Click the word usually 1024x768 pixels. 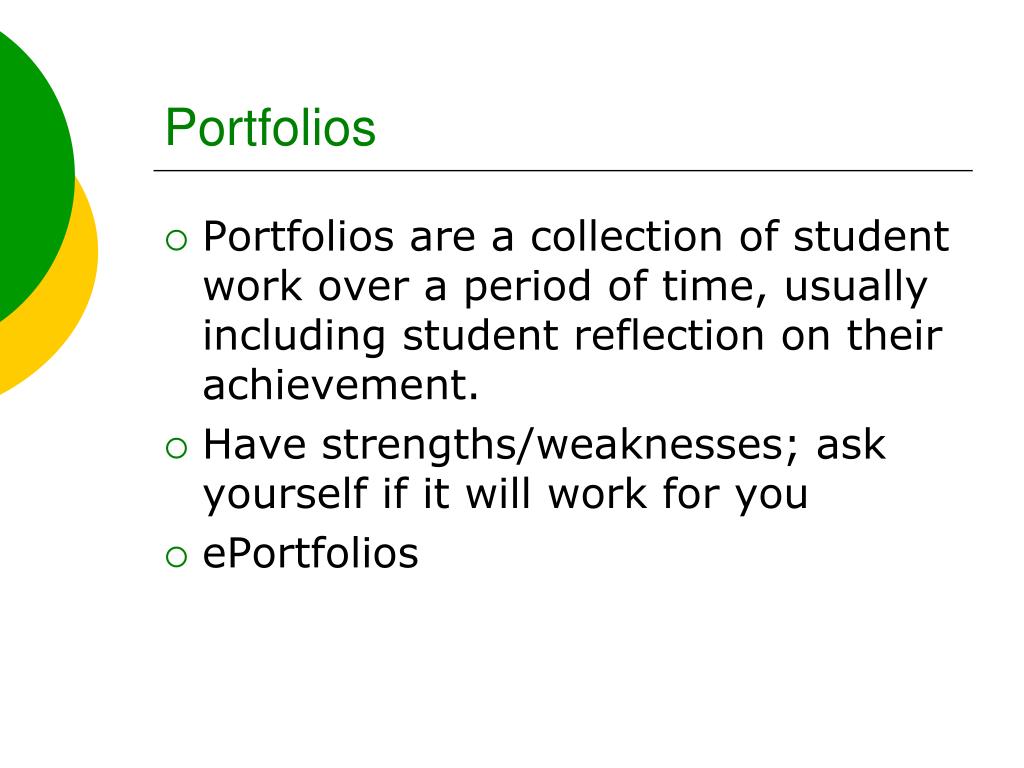[x=856, y=287]
